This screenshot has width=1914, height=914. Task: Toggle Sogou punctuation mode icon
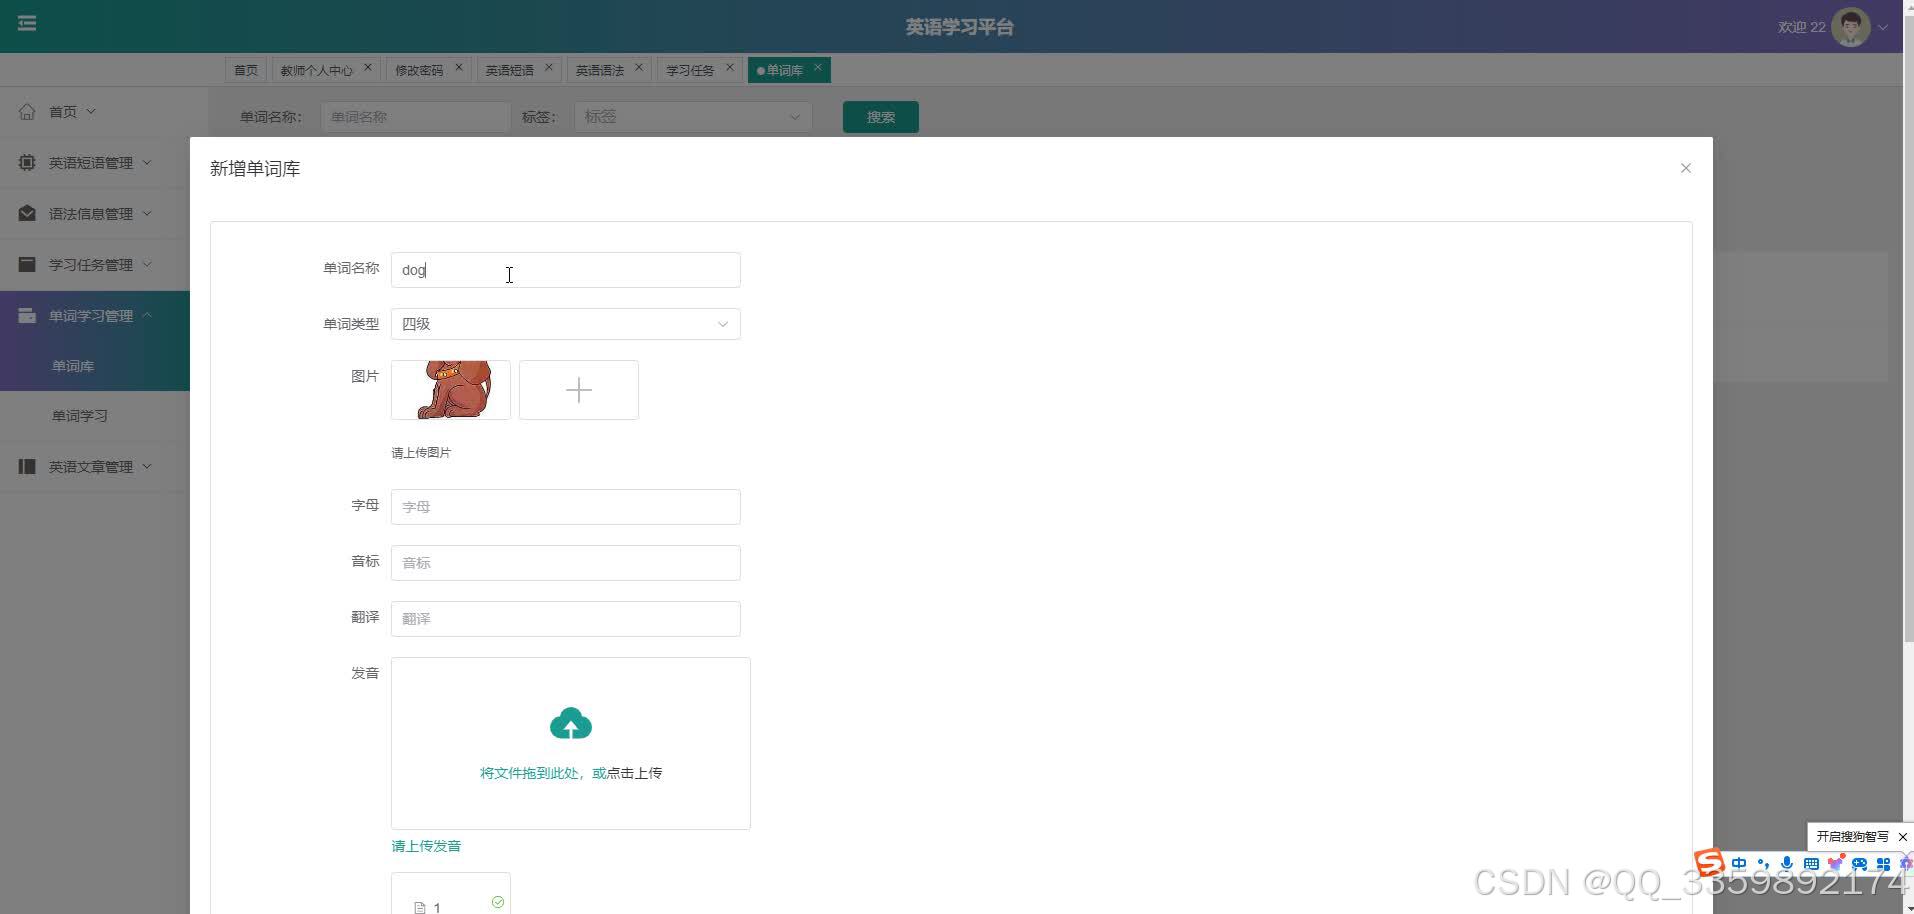(1763, 864)
